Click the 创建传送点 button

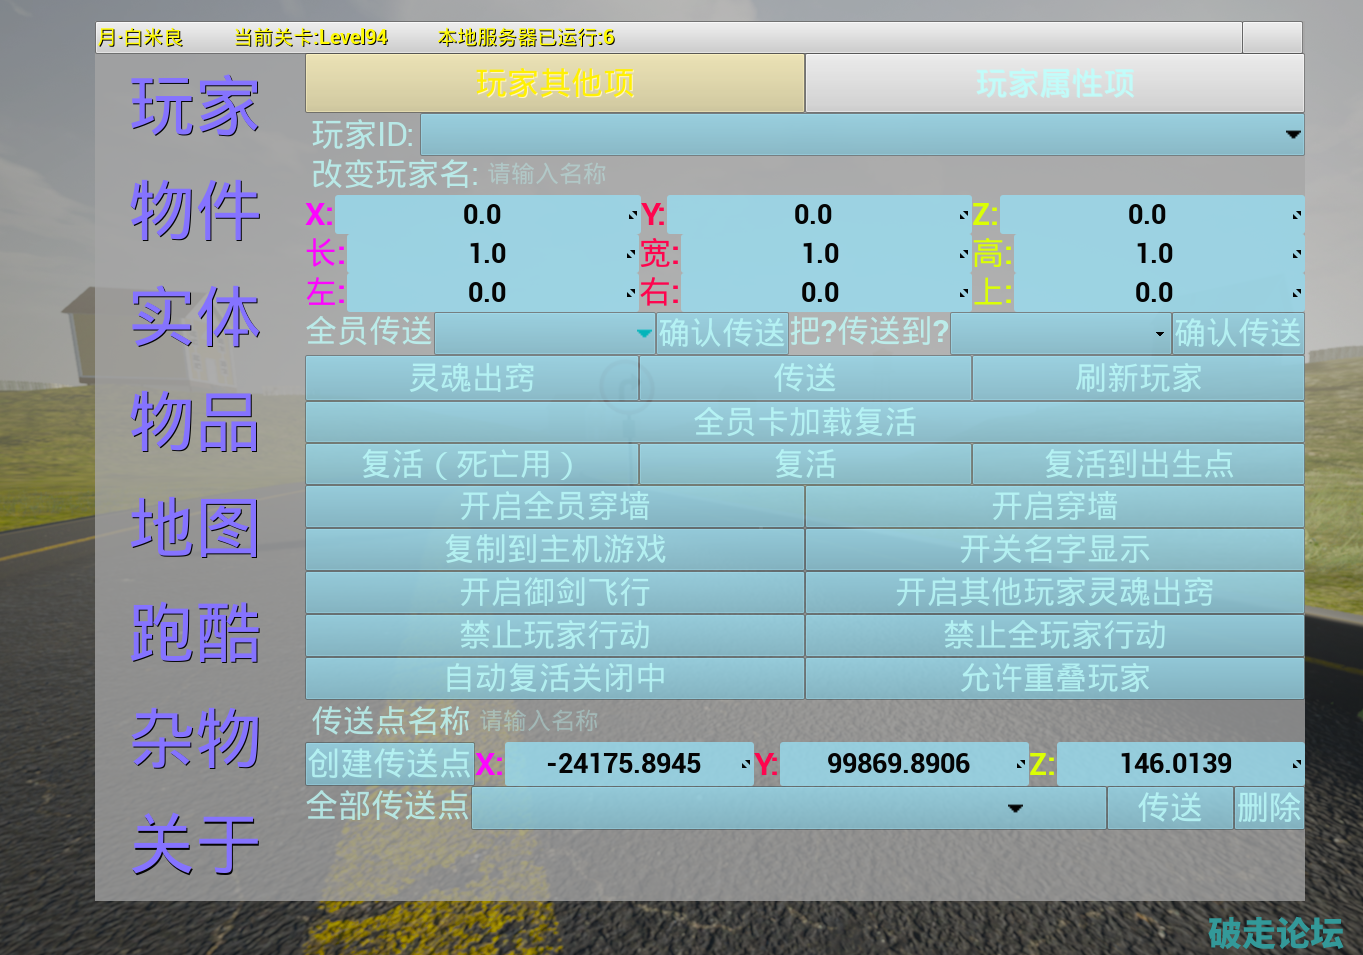click(x=389, y=764)
